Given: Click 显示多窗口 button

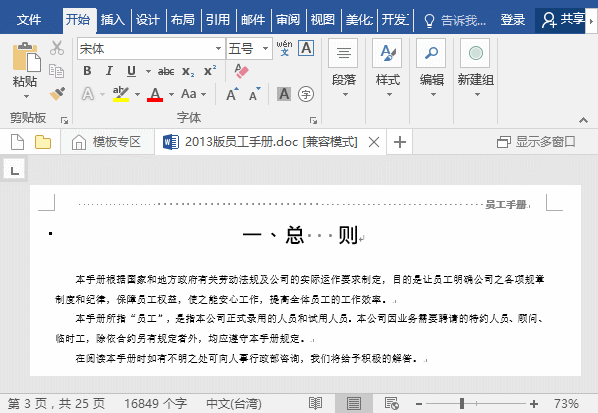Looking at the screenshot, I should pyautogui.click(x=536, y=142).
